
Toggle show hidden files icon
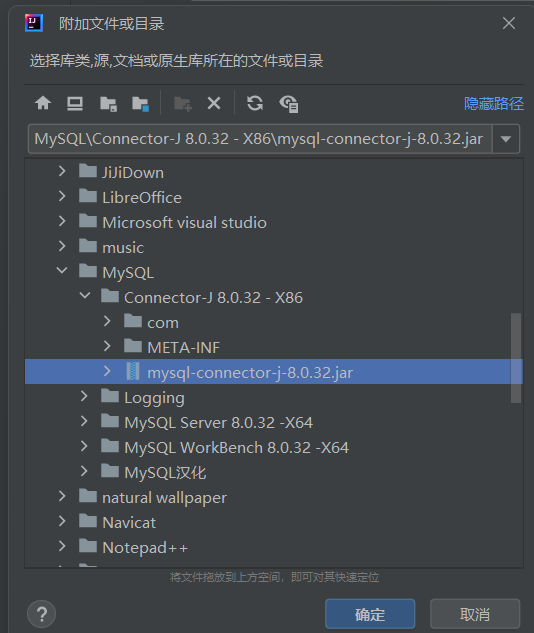coord(289,104)
